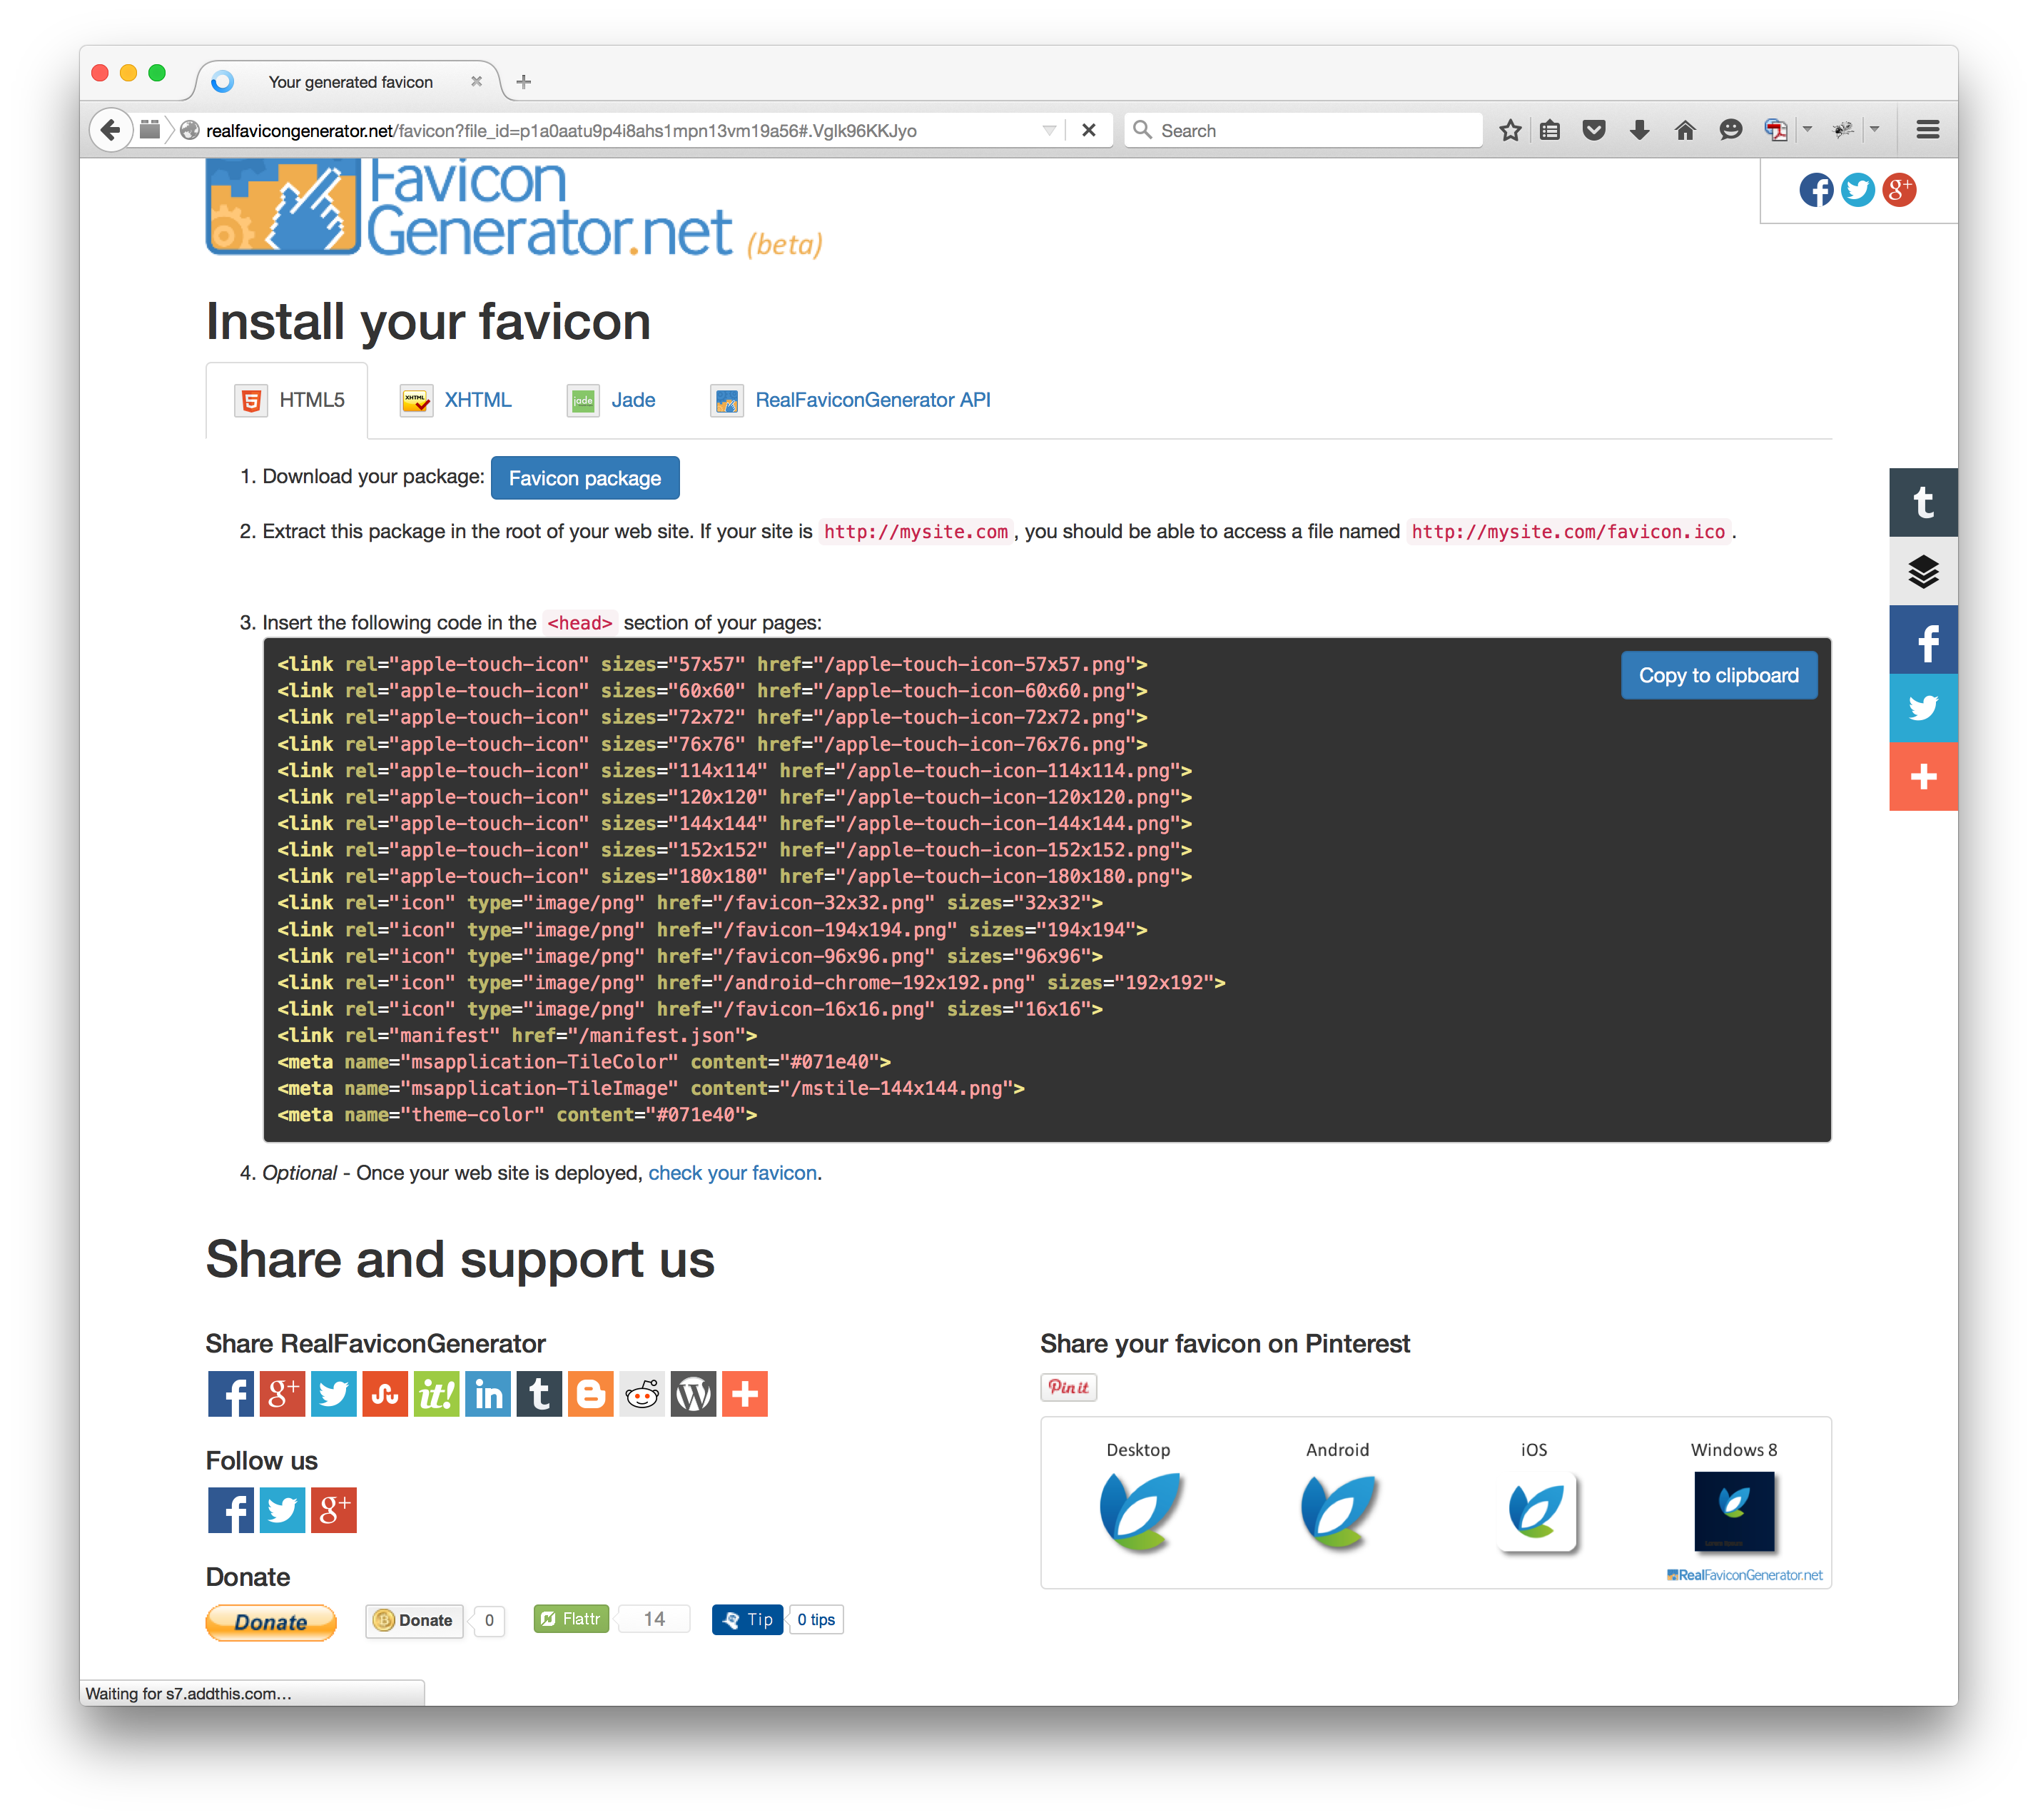Share the page via the Reddit icon
2038x1820 pixels.
(x=641, y=1394)
